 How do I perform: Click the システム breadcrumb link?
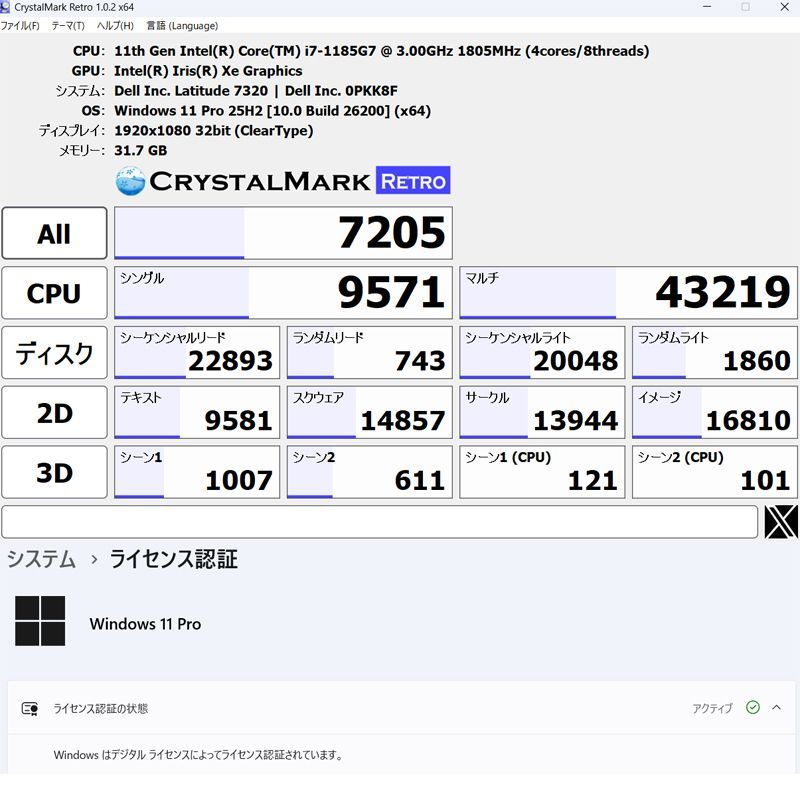(x=41, y=560)
